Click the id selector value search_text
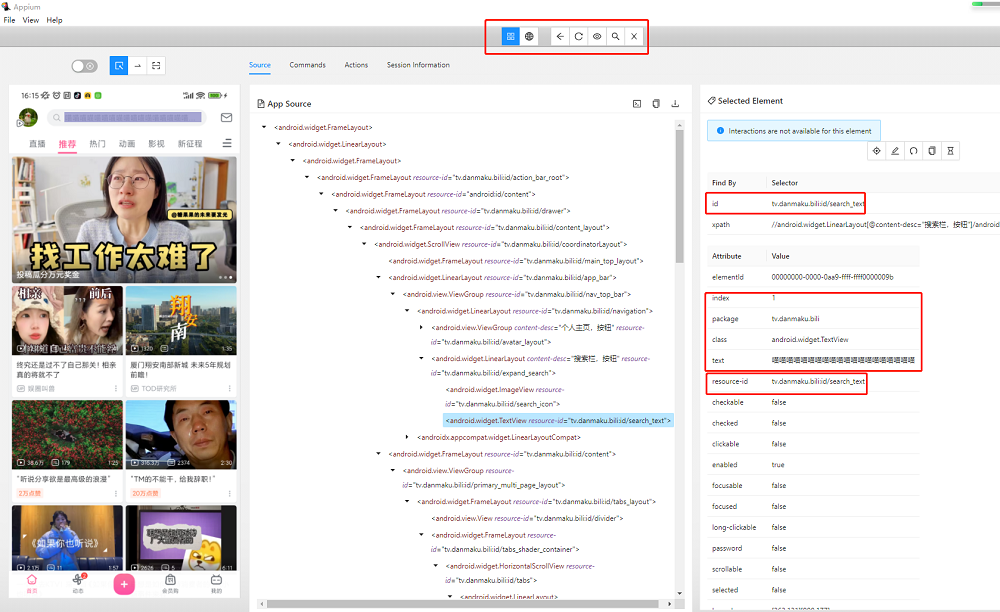Viewport: 1000px width, 612px height. 818,204
